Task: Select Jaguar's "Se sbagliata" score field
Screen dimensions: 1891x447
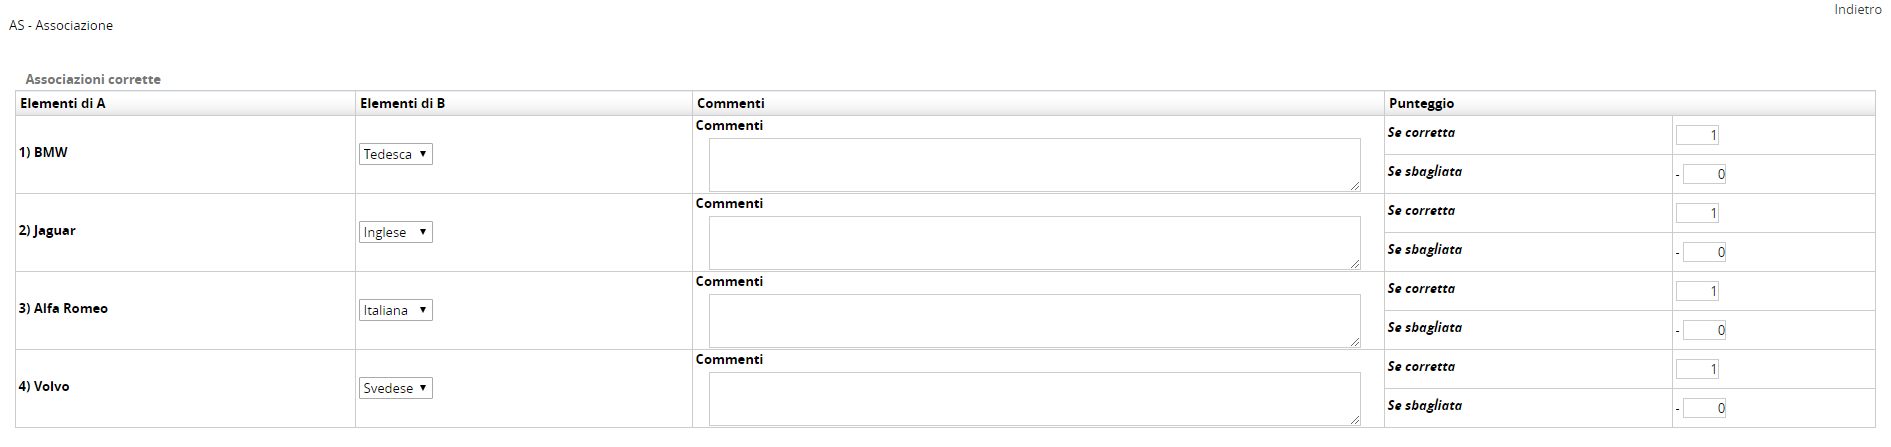Action: click(x=1704, y=252)
